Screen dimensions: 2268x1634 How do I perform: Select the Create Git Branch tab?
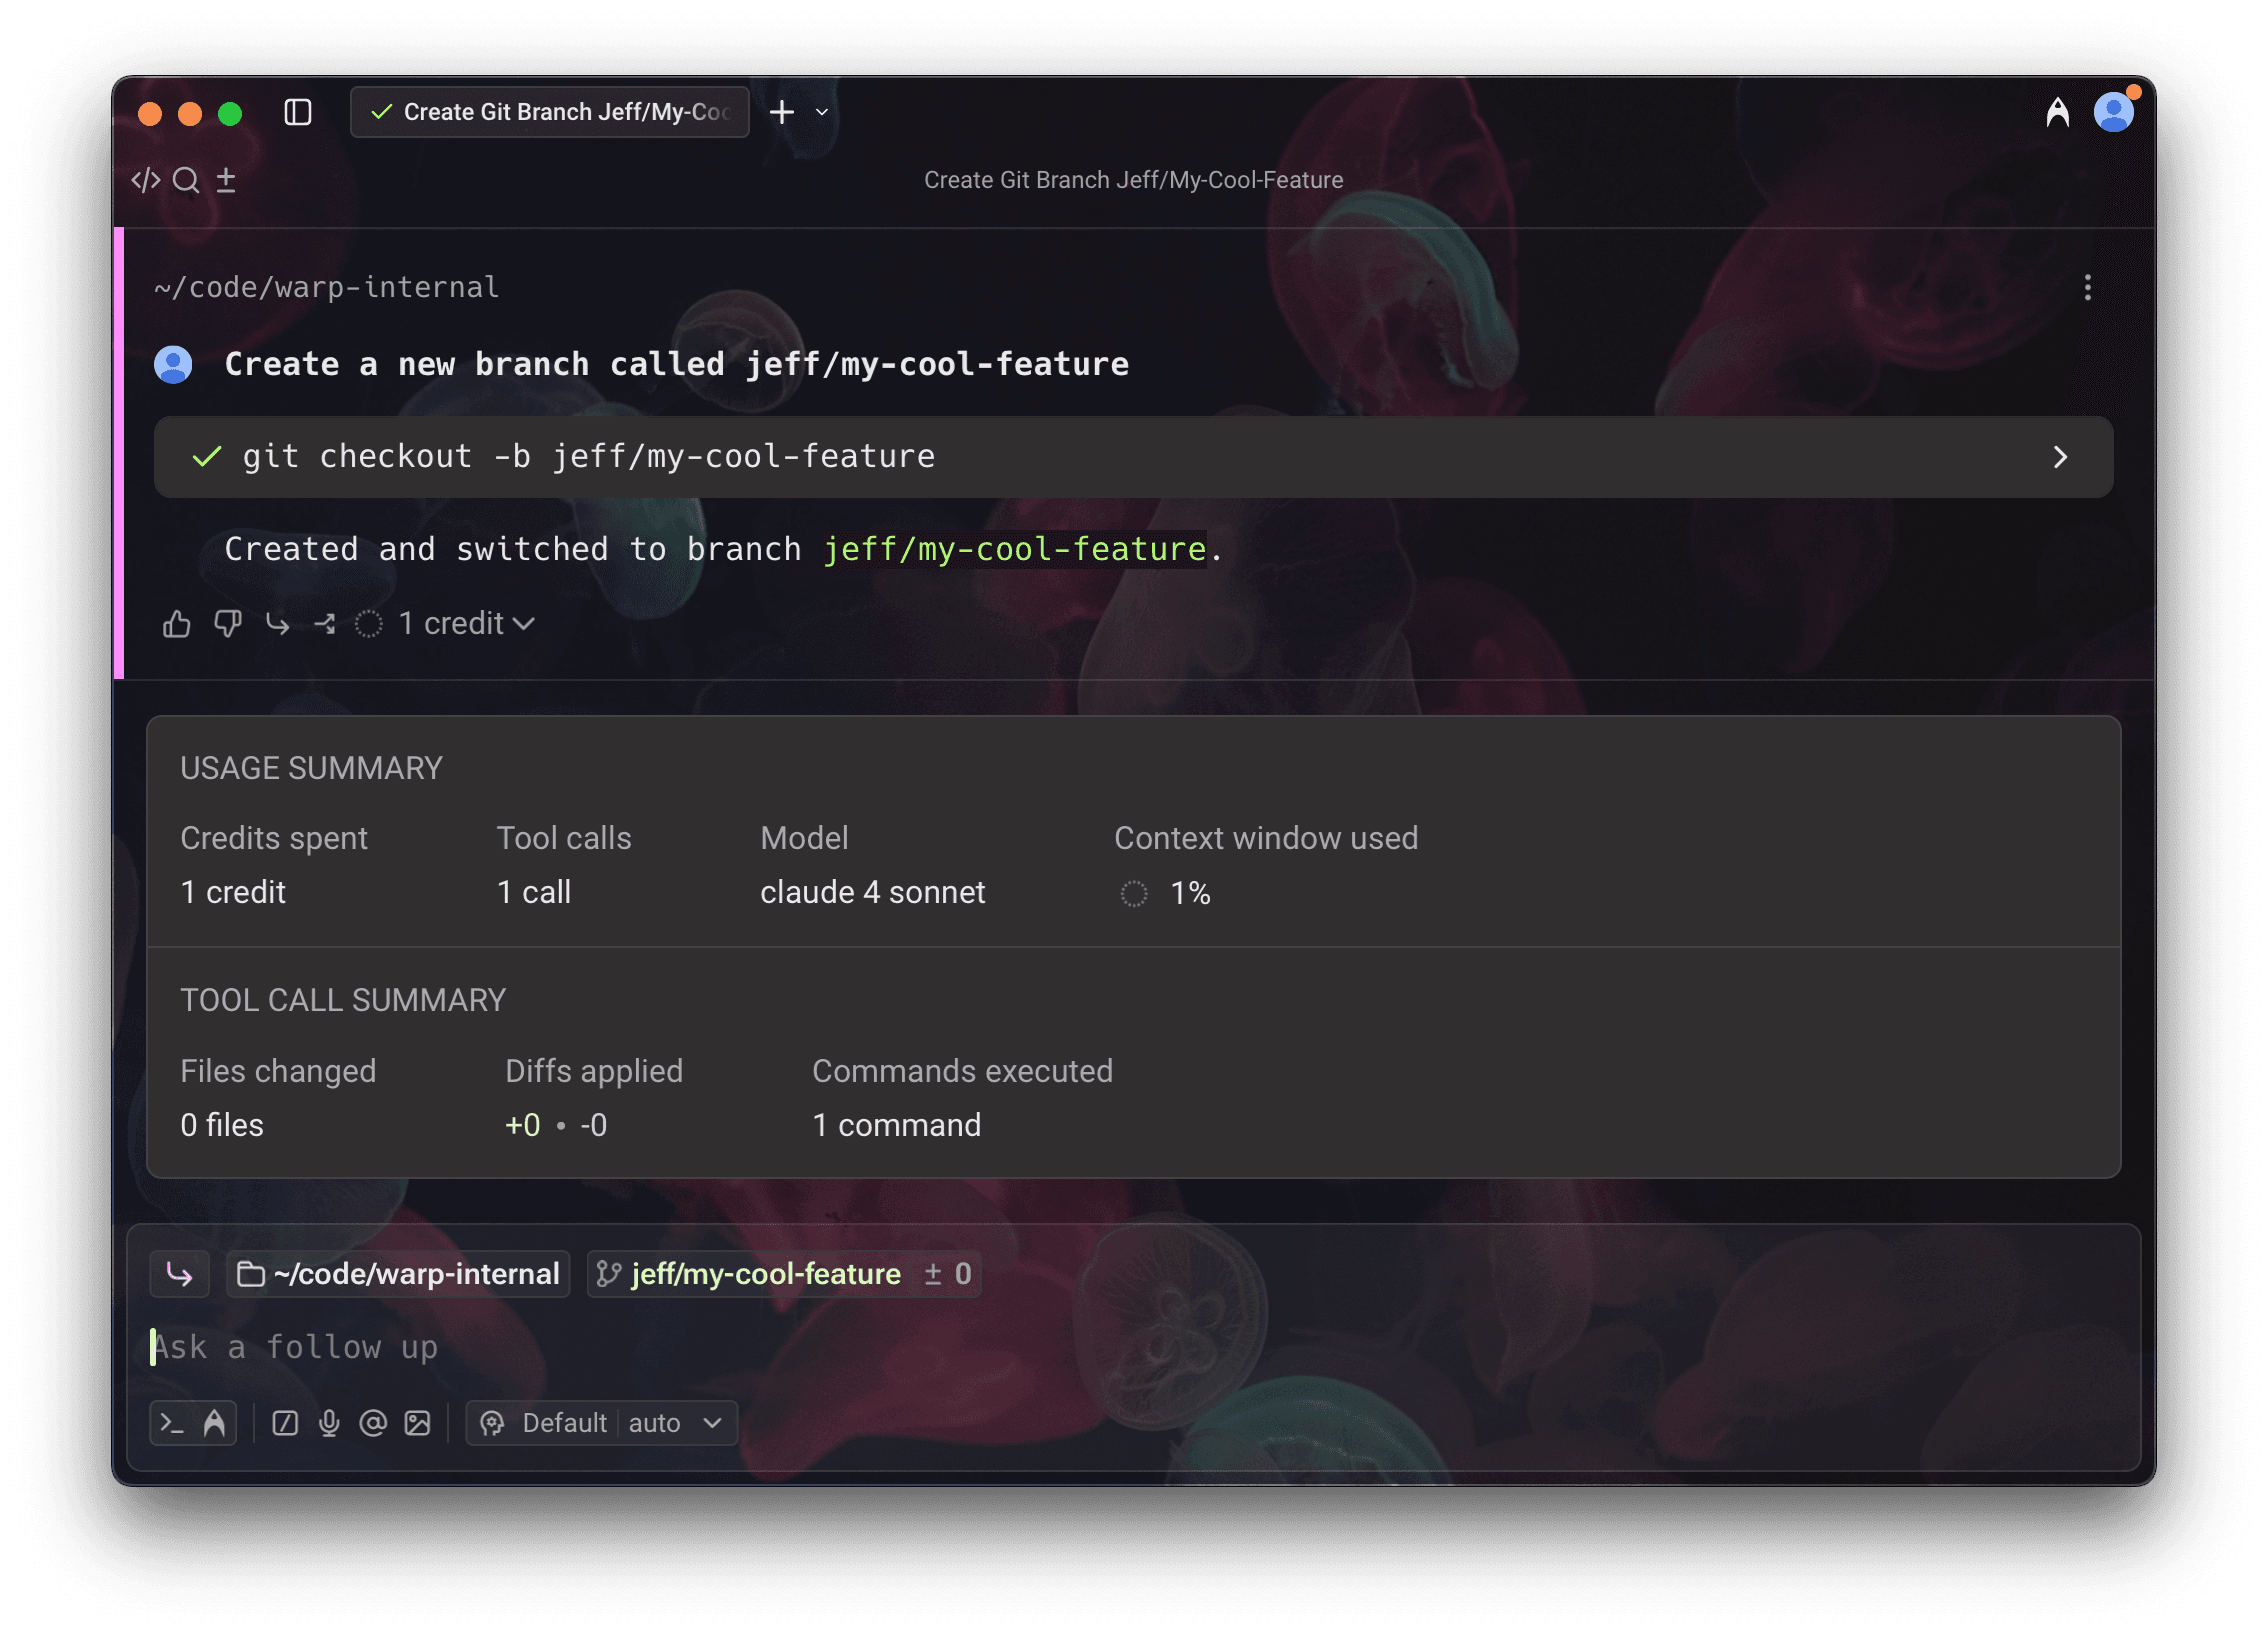(550, 112)
